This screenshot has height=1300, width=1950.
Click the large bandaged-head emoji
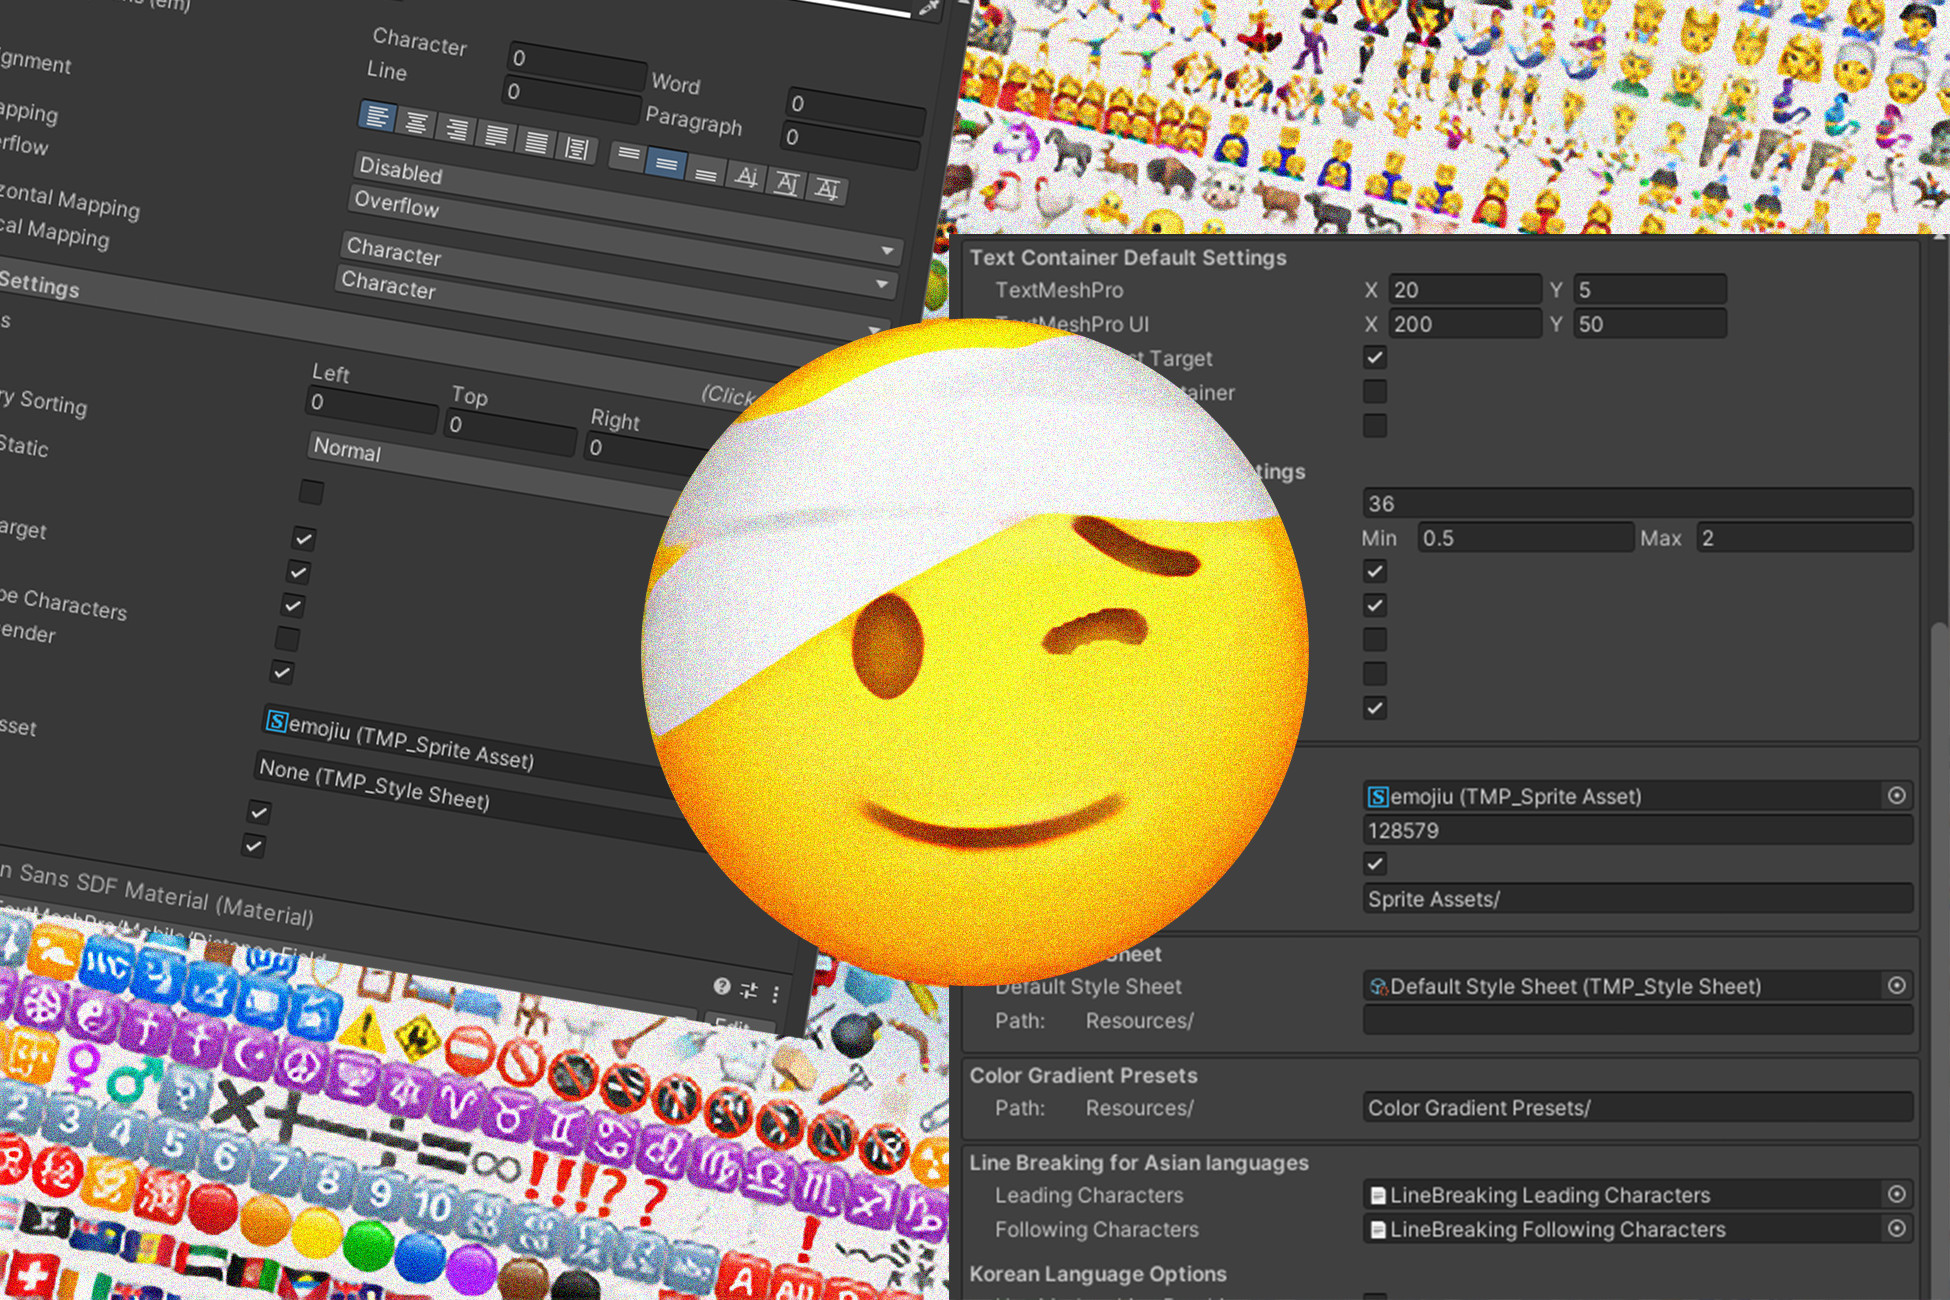pyautogui.click(x=975, y=652)
